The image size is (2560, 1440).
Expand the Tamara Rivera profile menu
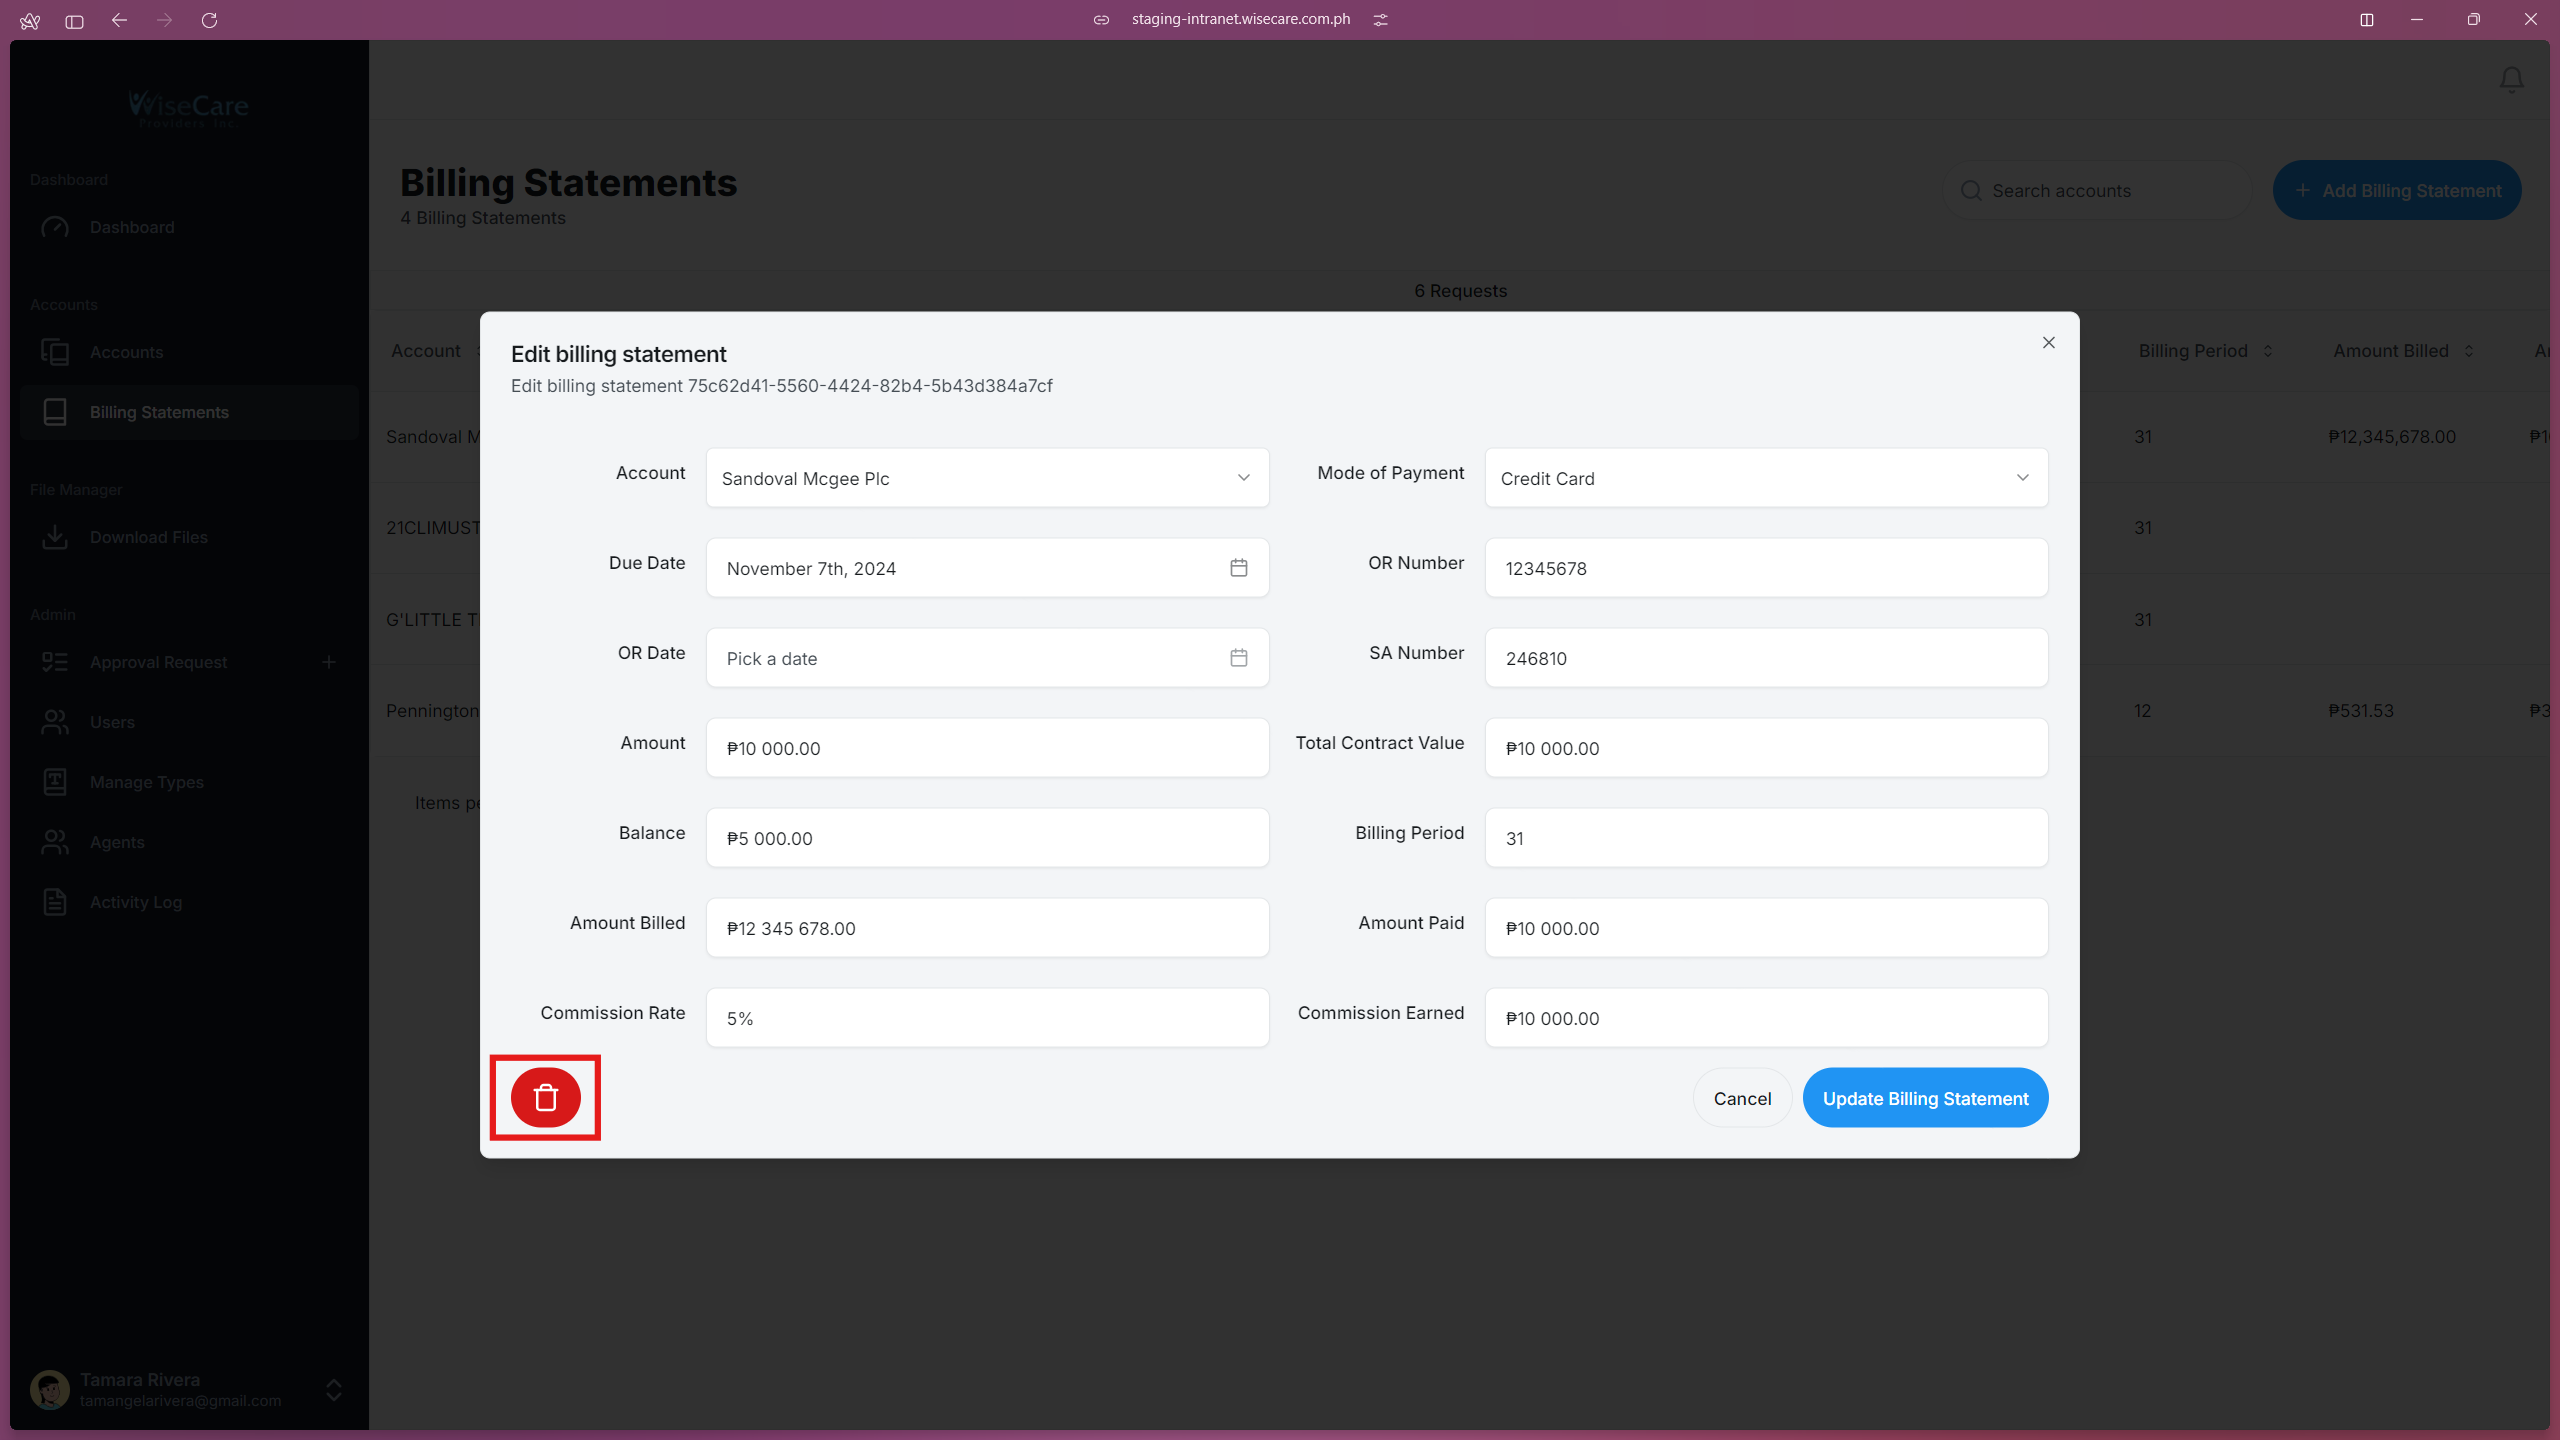(x=331, y=1390)
